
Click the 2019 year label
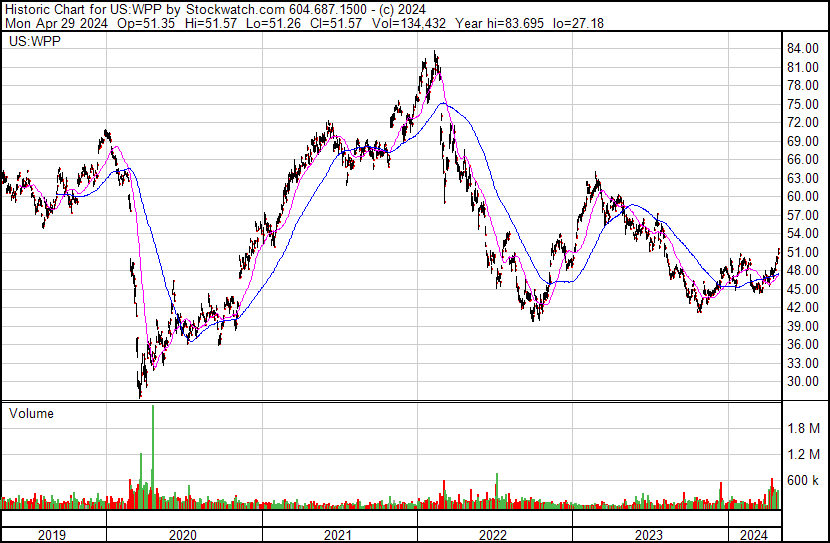[52, 535]
